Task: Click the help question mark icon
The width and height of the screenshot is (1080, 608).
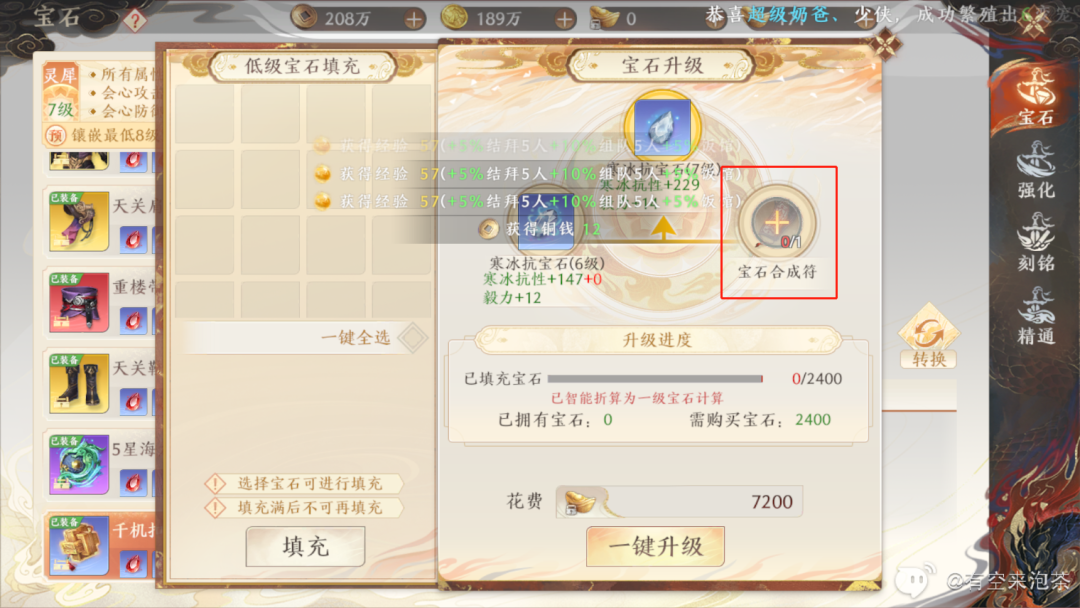Action: pos(135,20)
